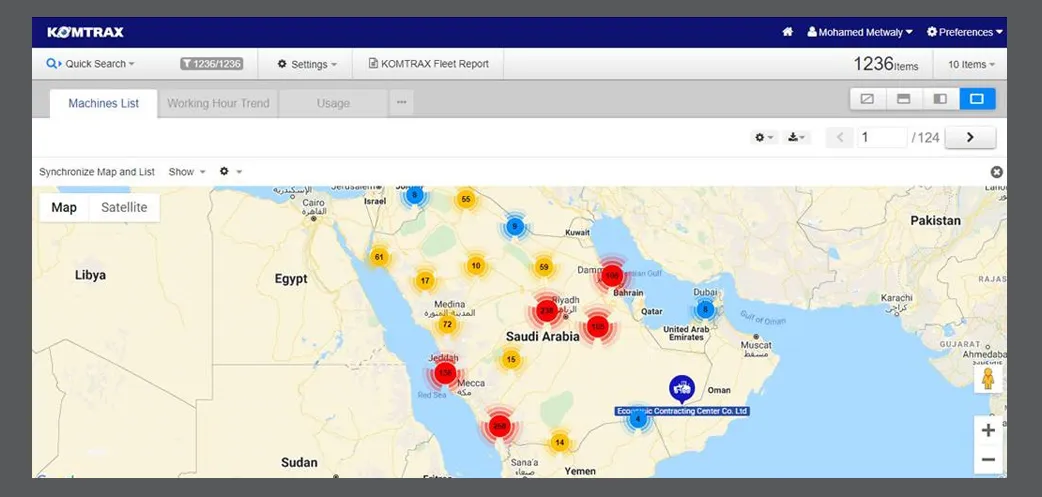Open the Quick Search dropdown
The height and width of the screenshot is (497, 1042).
tap(90, 64)
